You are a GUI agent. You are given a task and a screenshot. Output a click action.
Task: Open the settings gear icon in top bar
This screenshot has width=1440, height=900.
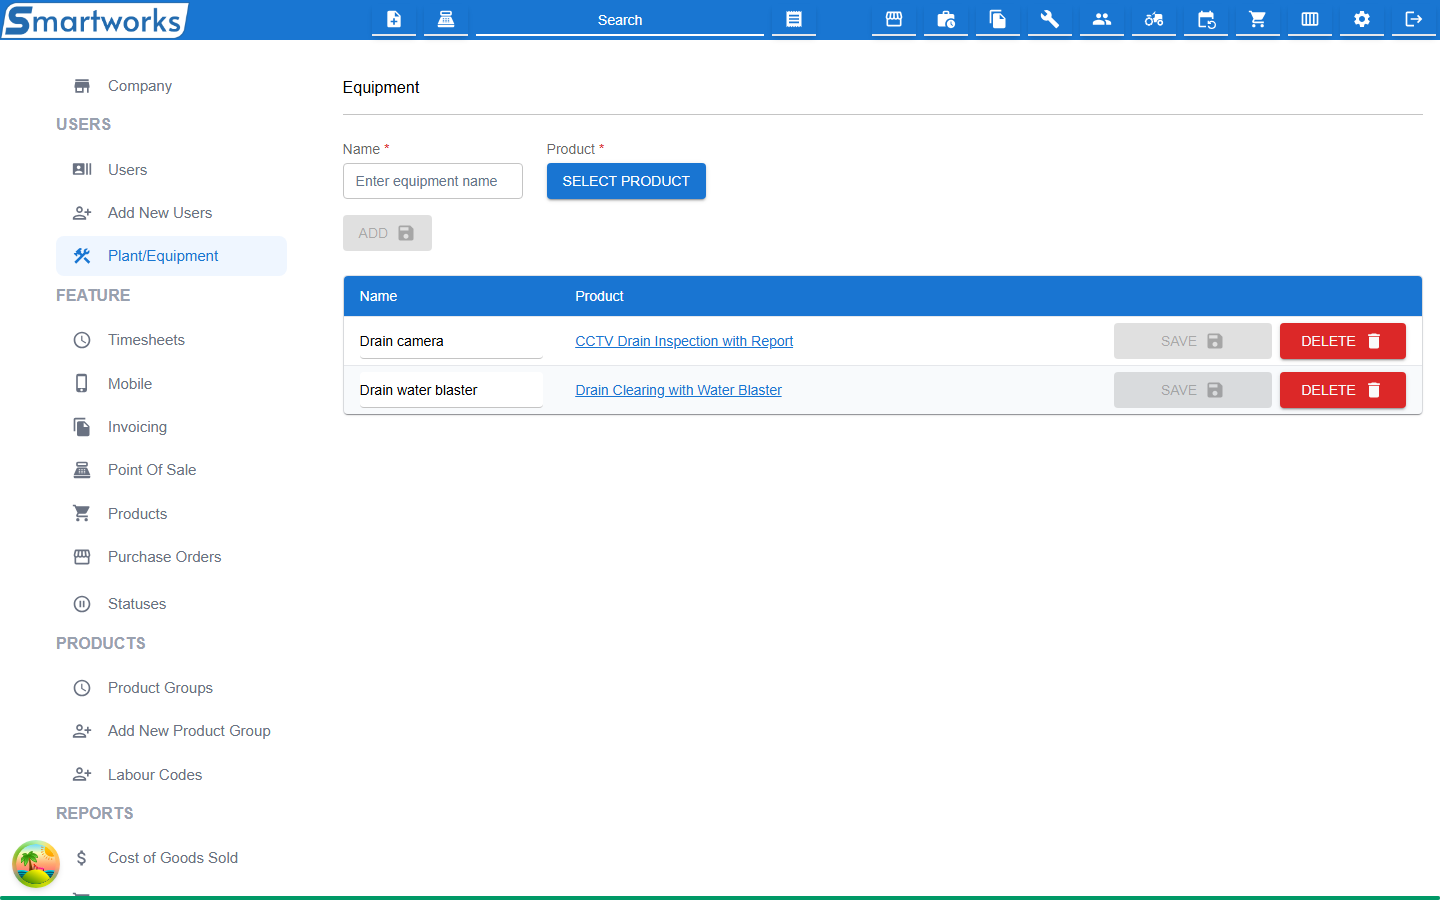1362,19
